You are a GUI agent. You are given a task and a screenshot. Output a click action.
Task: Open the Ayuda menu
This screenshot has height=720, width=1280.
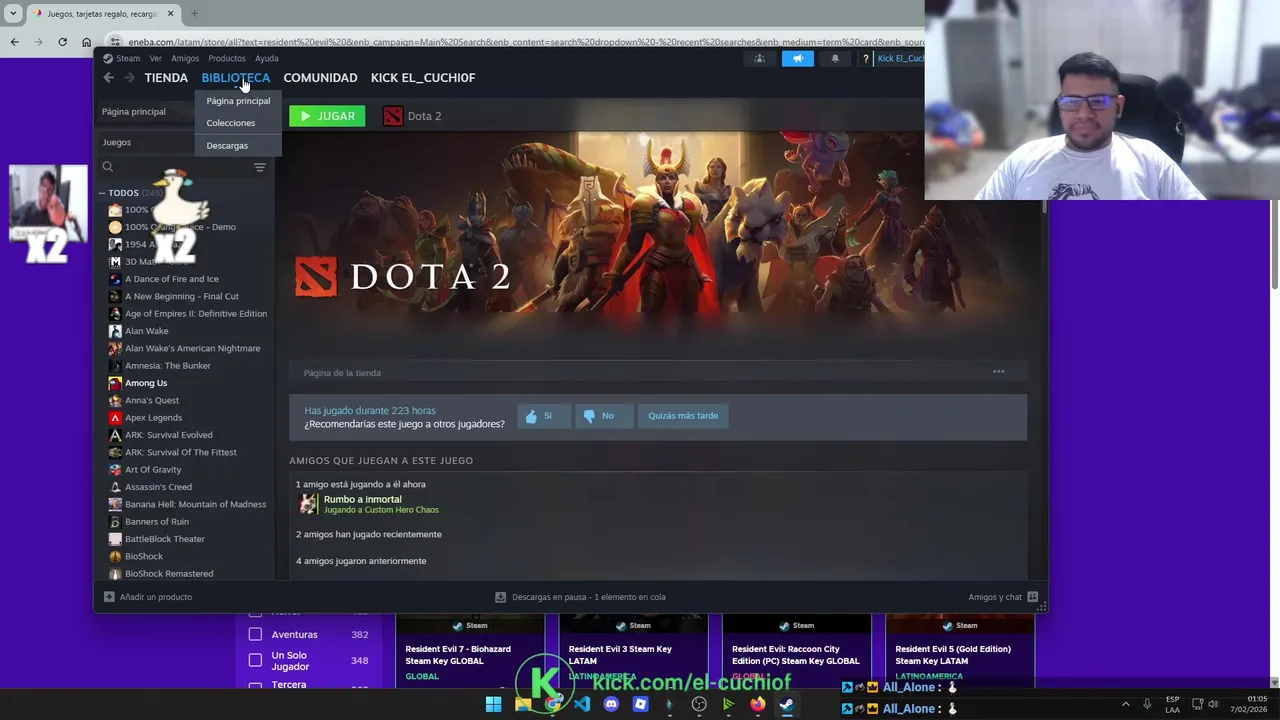267,58
